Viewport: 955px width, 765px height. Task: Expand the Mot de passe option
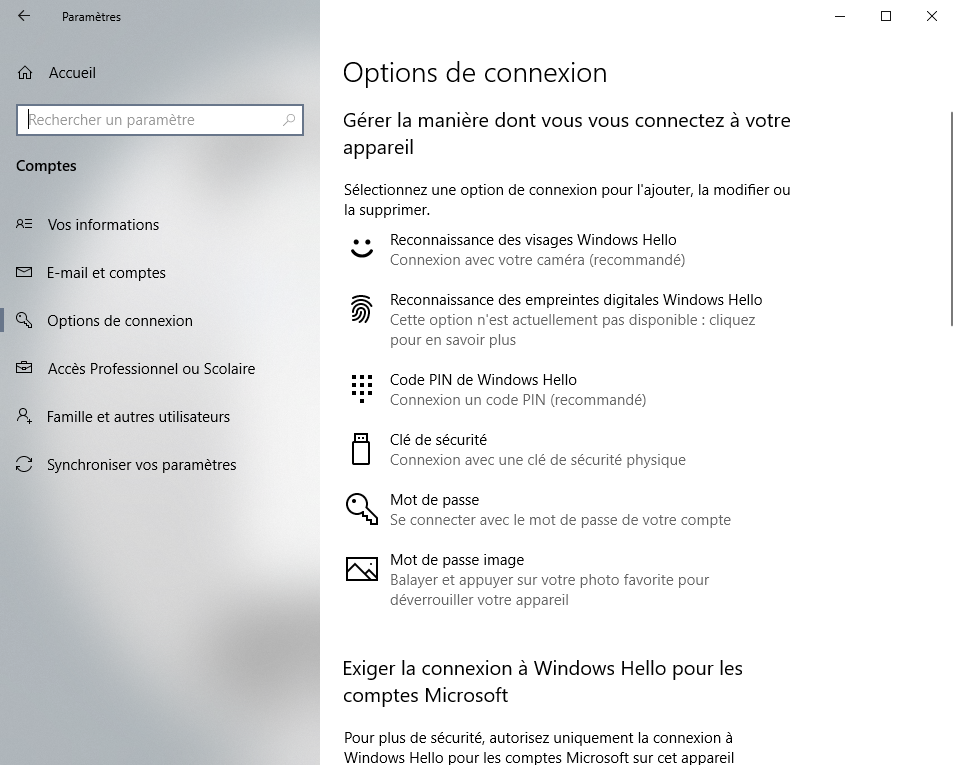566,510
